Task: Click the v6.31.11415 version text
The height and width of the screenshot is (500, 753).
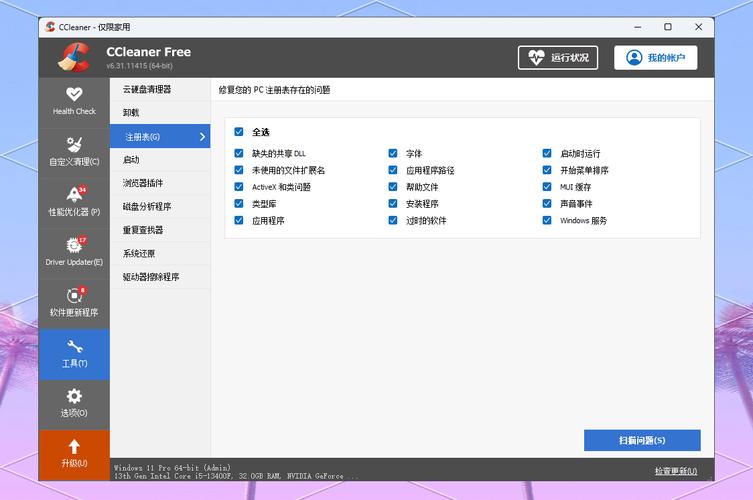Action: coord(139,66)
